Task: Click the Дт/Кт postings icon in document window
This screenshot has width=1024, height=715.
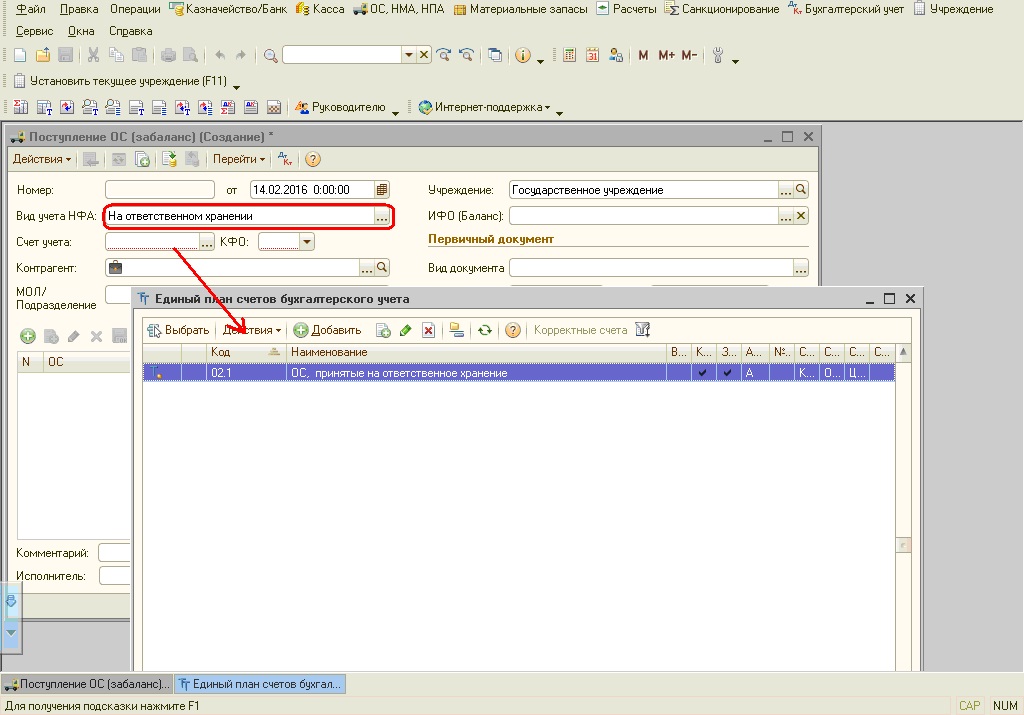Action: click(x=285, y=159)
